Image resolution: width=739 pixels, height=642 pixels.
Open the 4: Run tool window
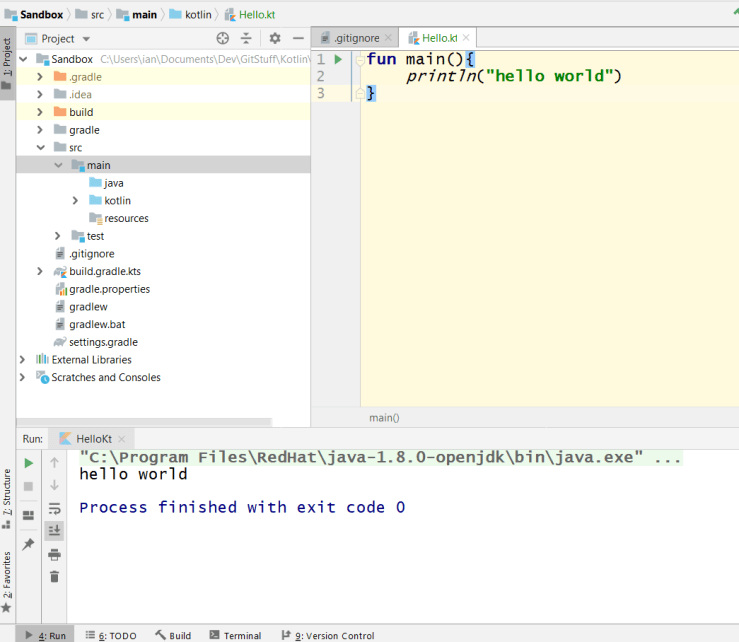tap(45, 635)
